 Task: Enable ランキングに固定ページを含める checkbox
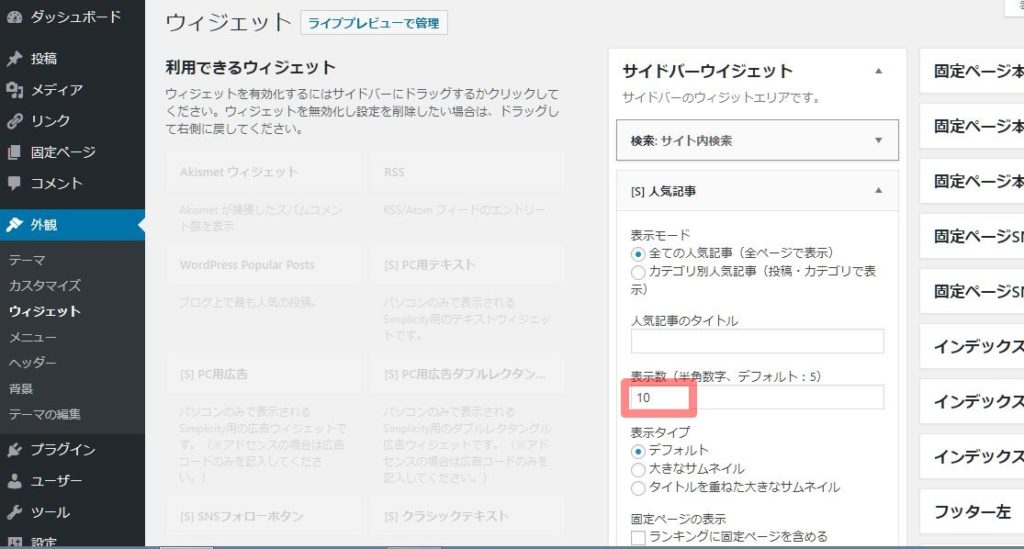[x=638, y=538]
